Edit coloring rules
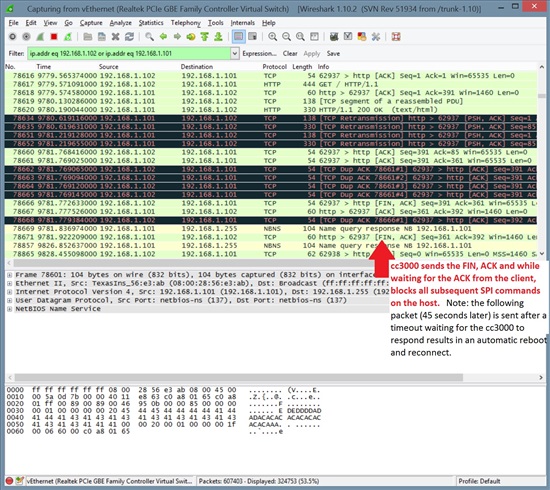The width and height of the screenshot is (550, 490). coord(362,36)
